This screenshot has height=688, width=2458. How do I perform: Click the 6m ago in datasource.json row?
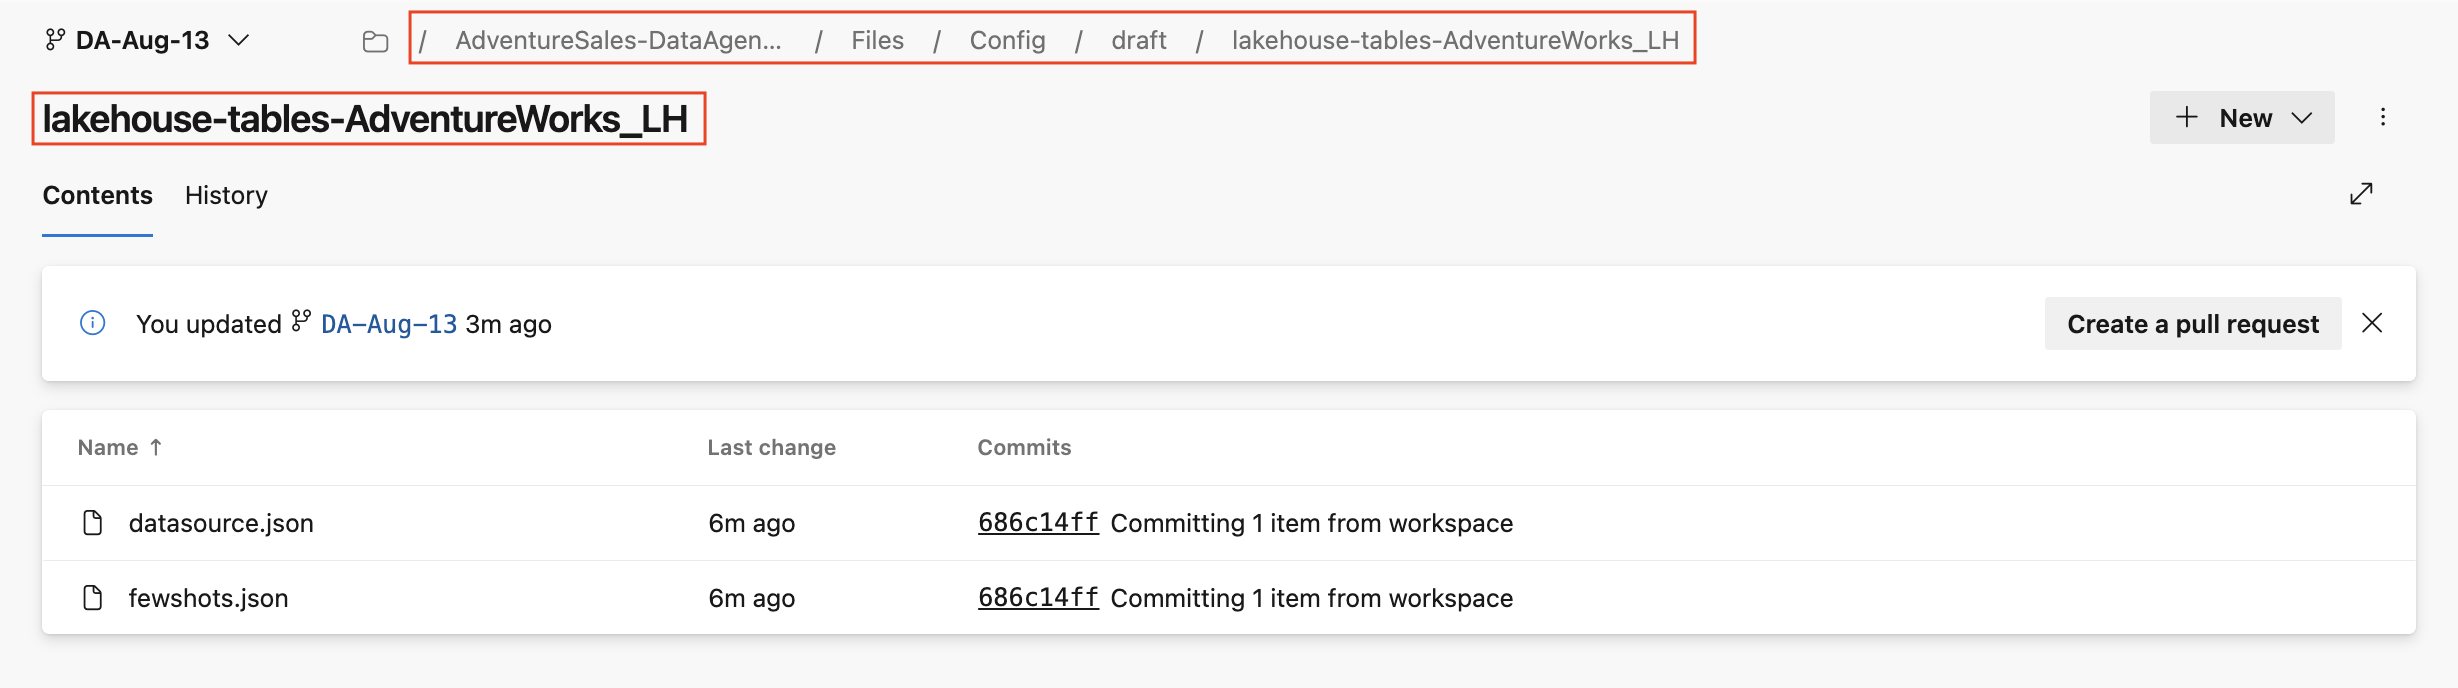click(752, 523)
